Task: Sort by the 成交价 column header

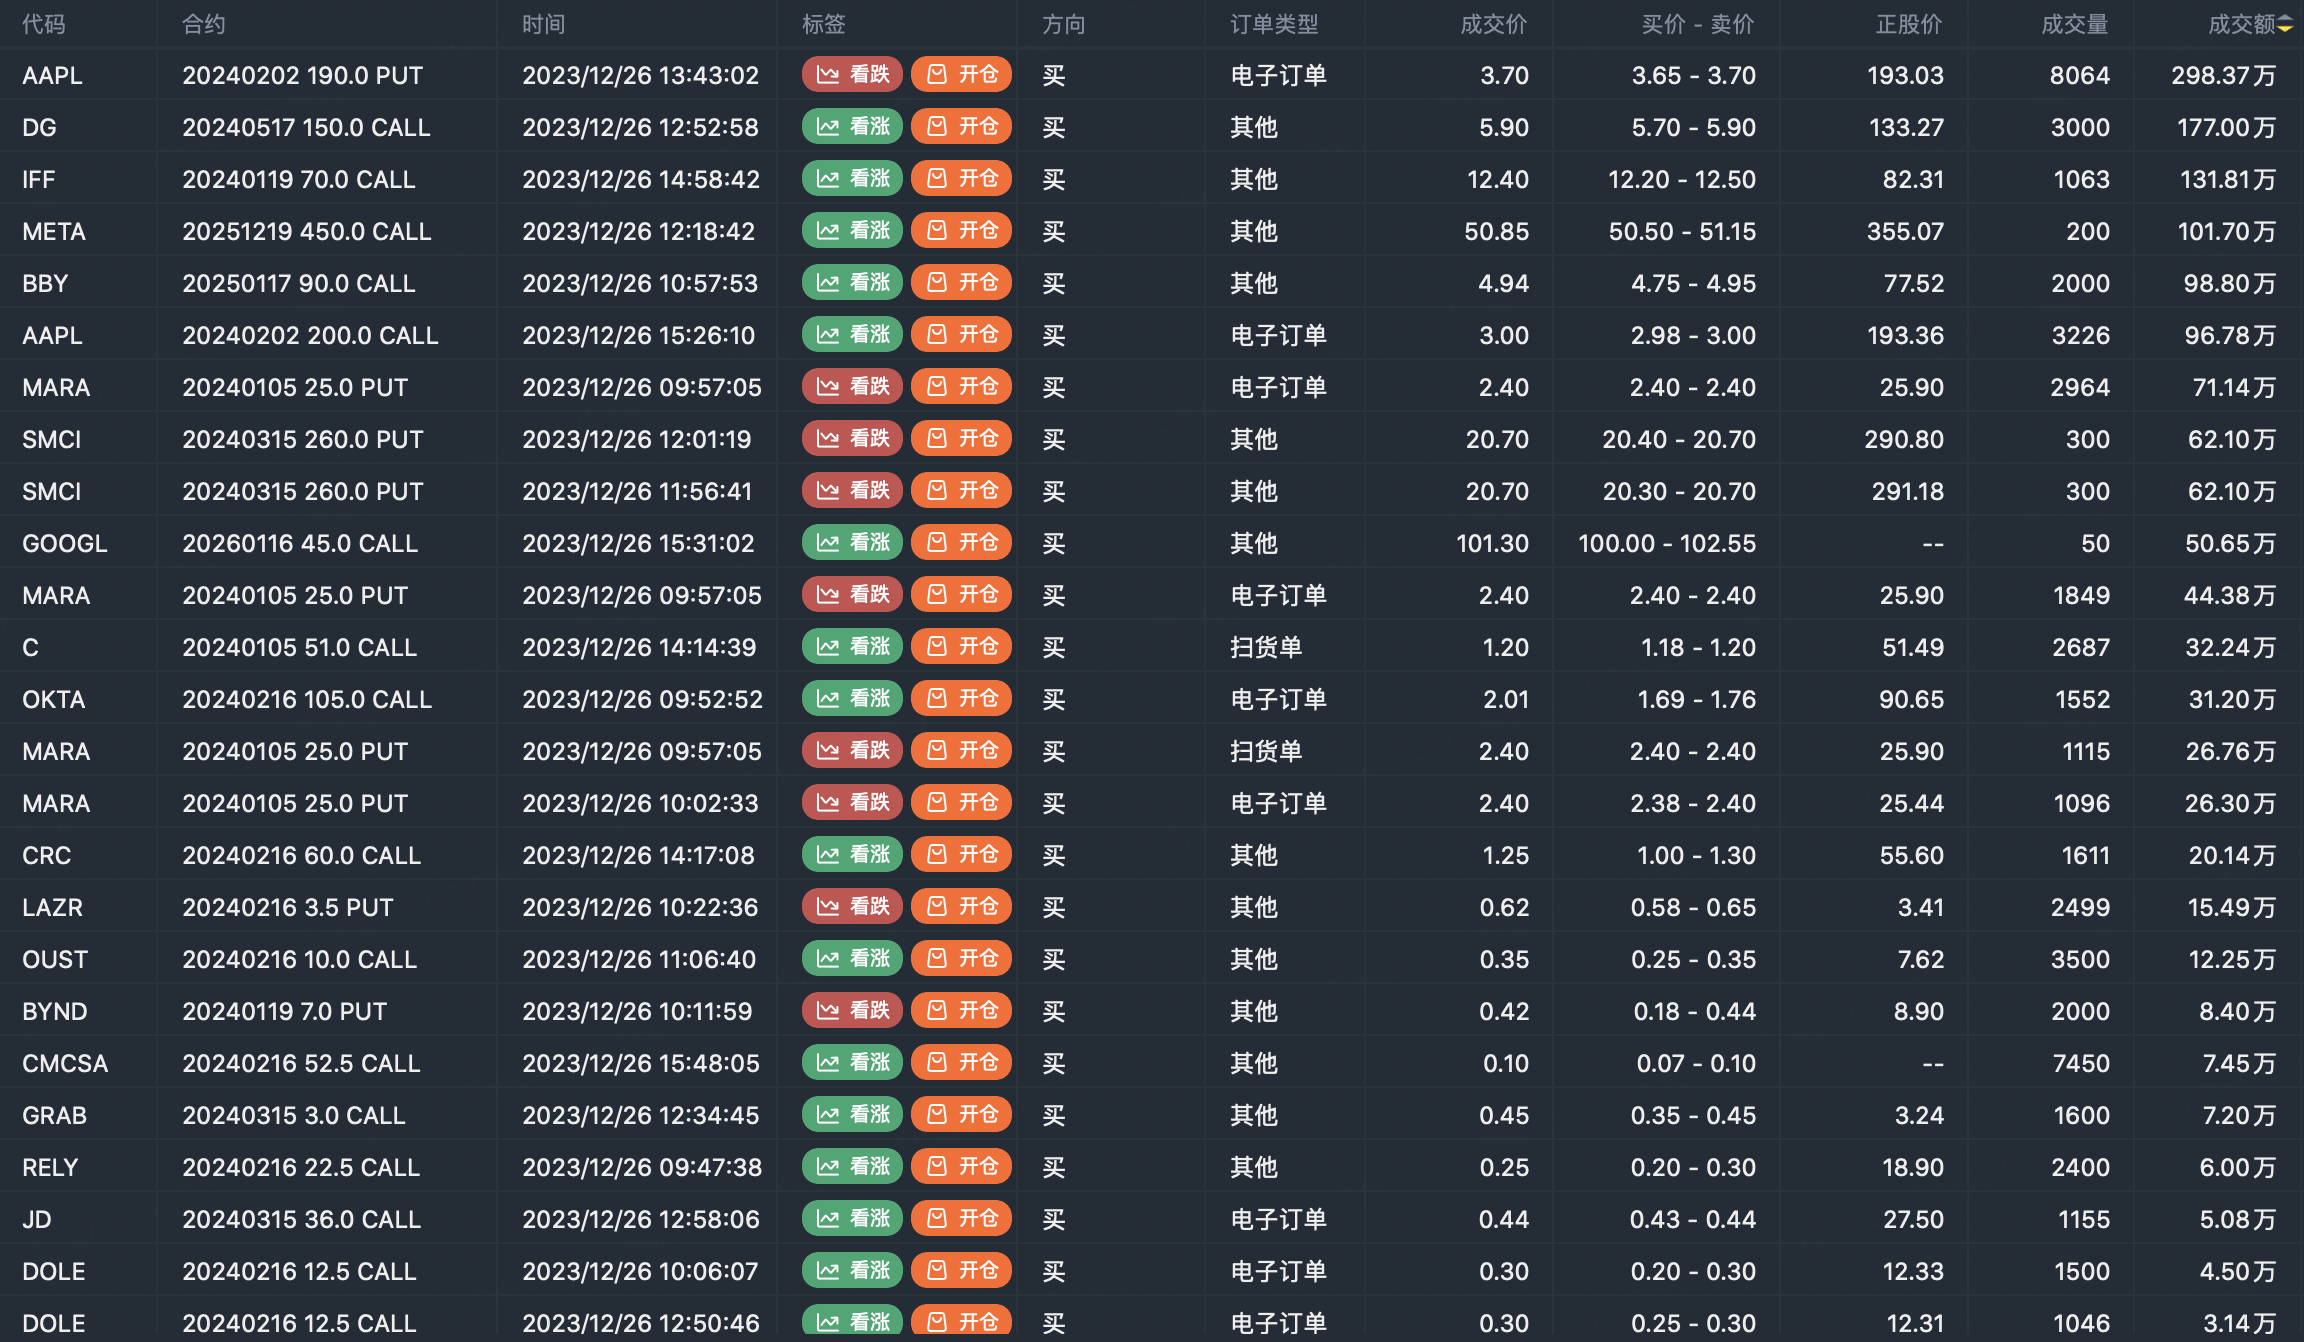Action: pos(1493,24)
